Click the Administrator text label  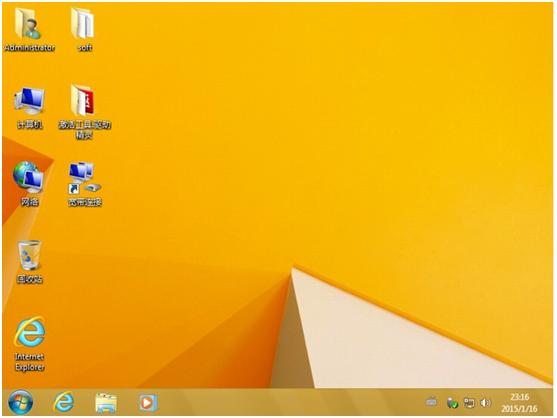pos(29,48)
